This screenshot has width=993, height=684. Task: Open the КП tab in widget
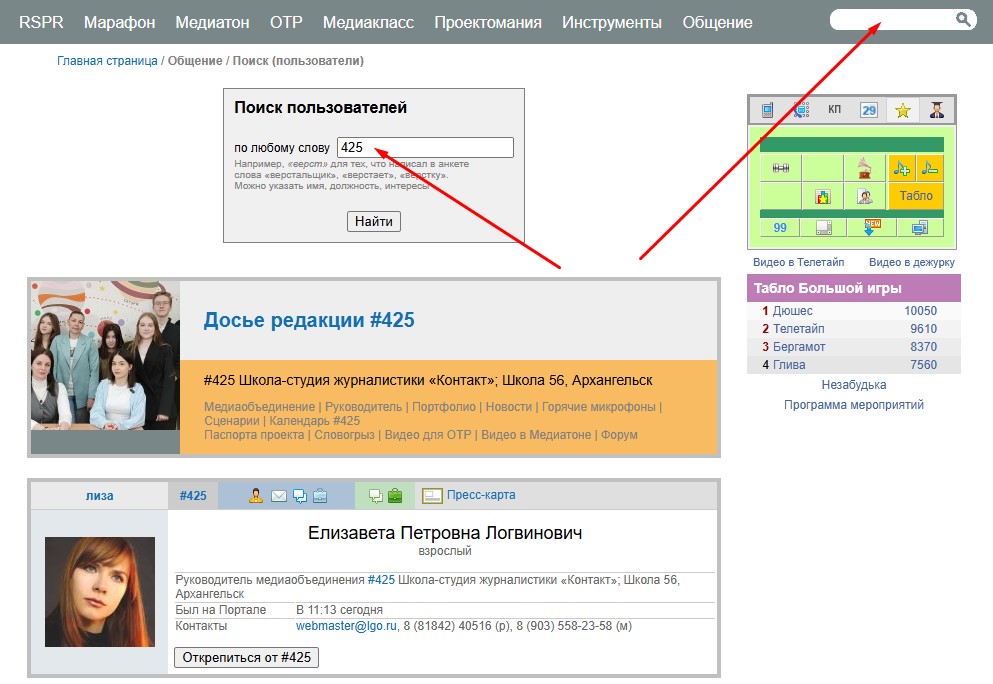[834, 110]
